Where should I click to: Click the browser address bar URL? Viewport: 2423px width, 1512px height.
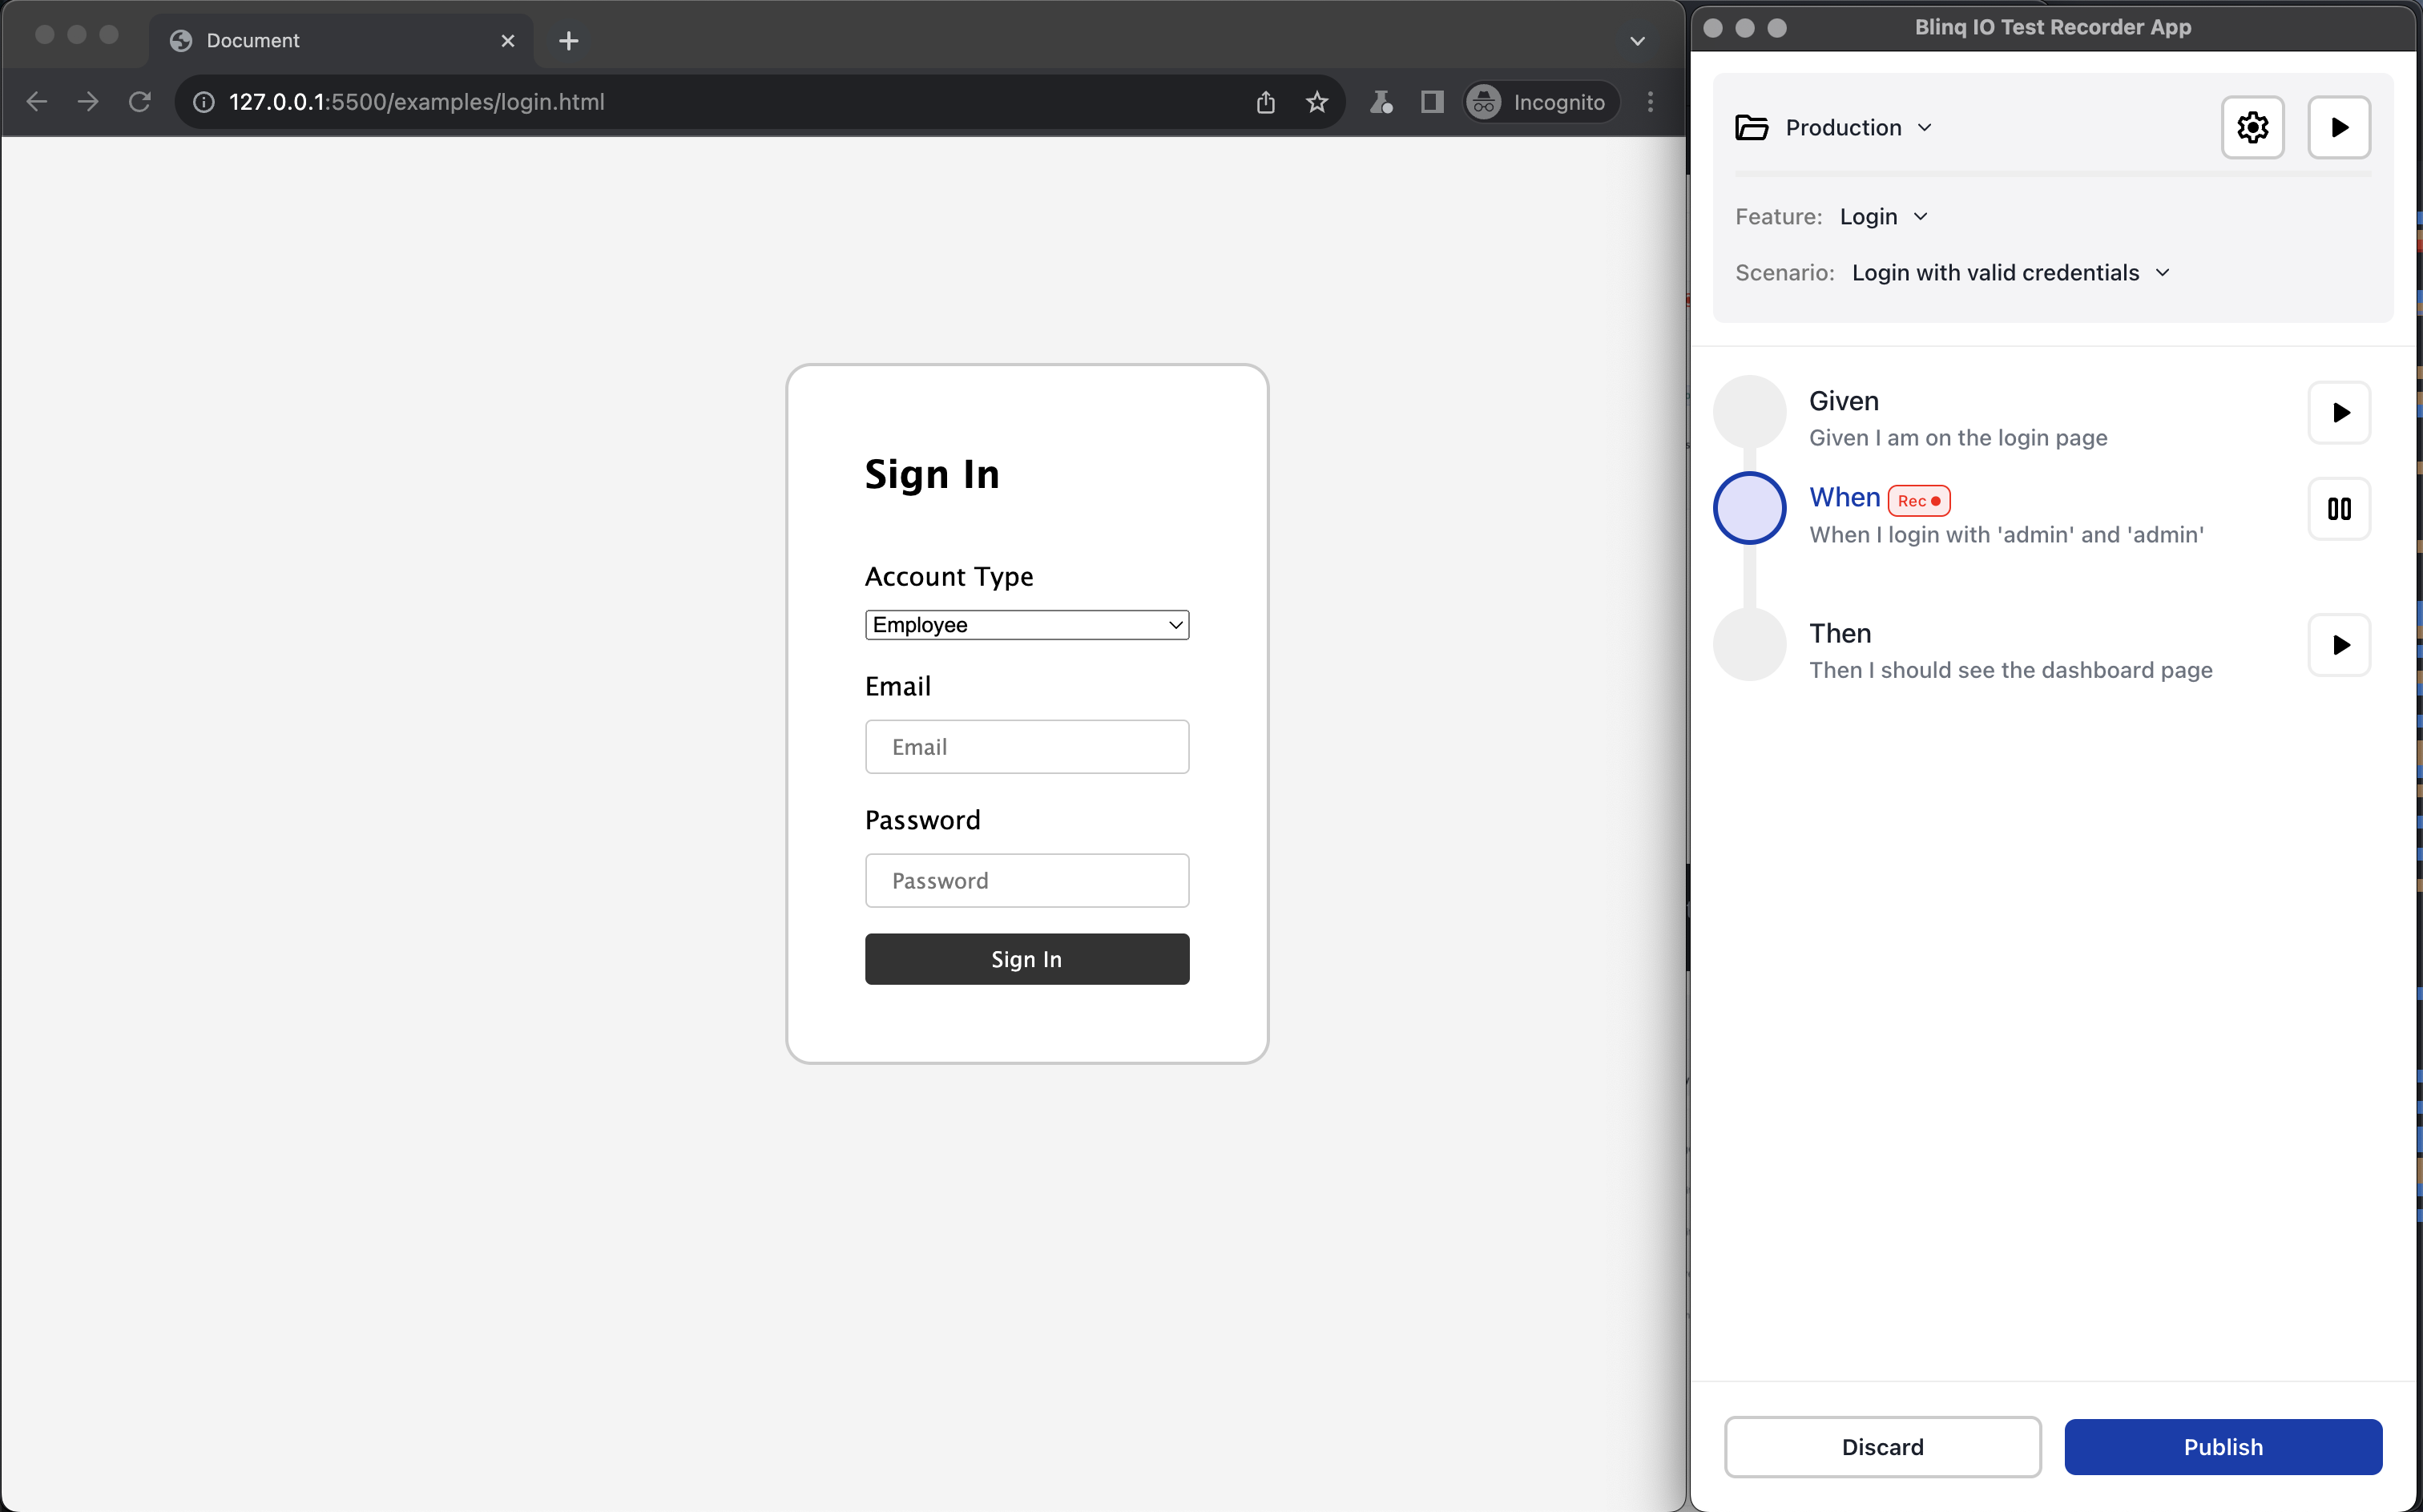point(417,102)
